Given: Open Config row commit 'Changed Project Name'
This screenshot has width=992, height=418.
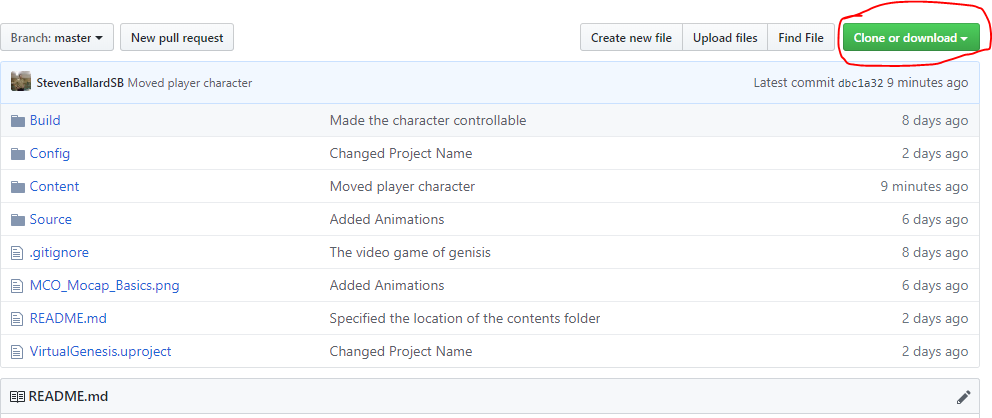Looking at the screenshot, I should click(400, 154).
